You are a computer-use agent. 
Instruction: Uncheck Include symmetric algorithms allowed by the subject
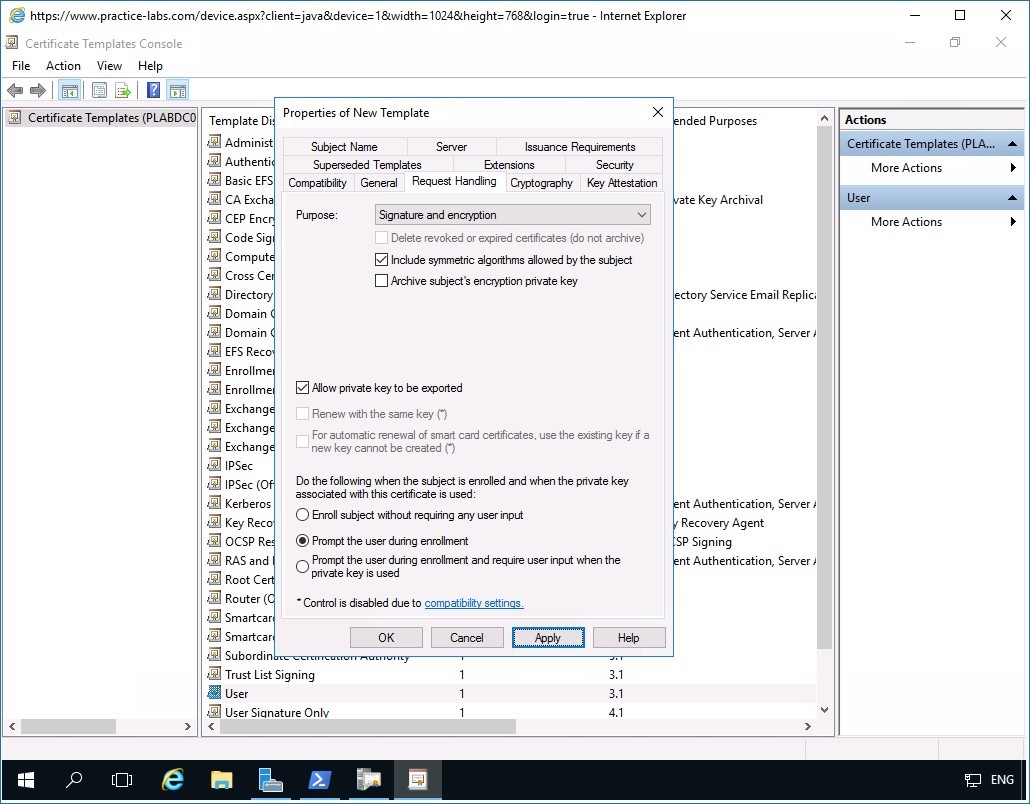coord(381,259)
